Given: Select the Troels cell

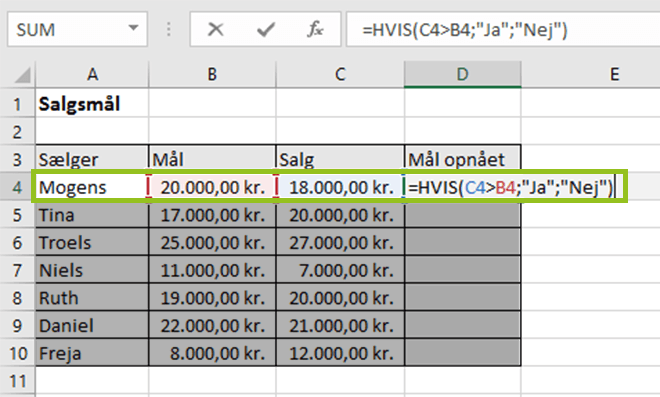Looking at the screenshot, I should click(92, 242).
